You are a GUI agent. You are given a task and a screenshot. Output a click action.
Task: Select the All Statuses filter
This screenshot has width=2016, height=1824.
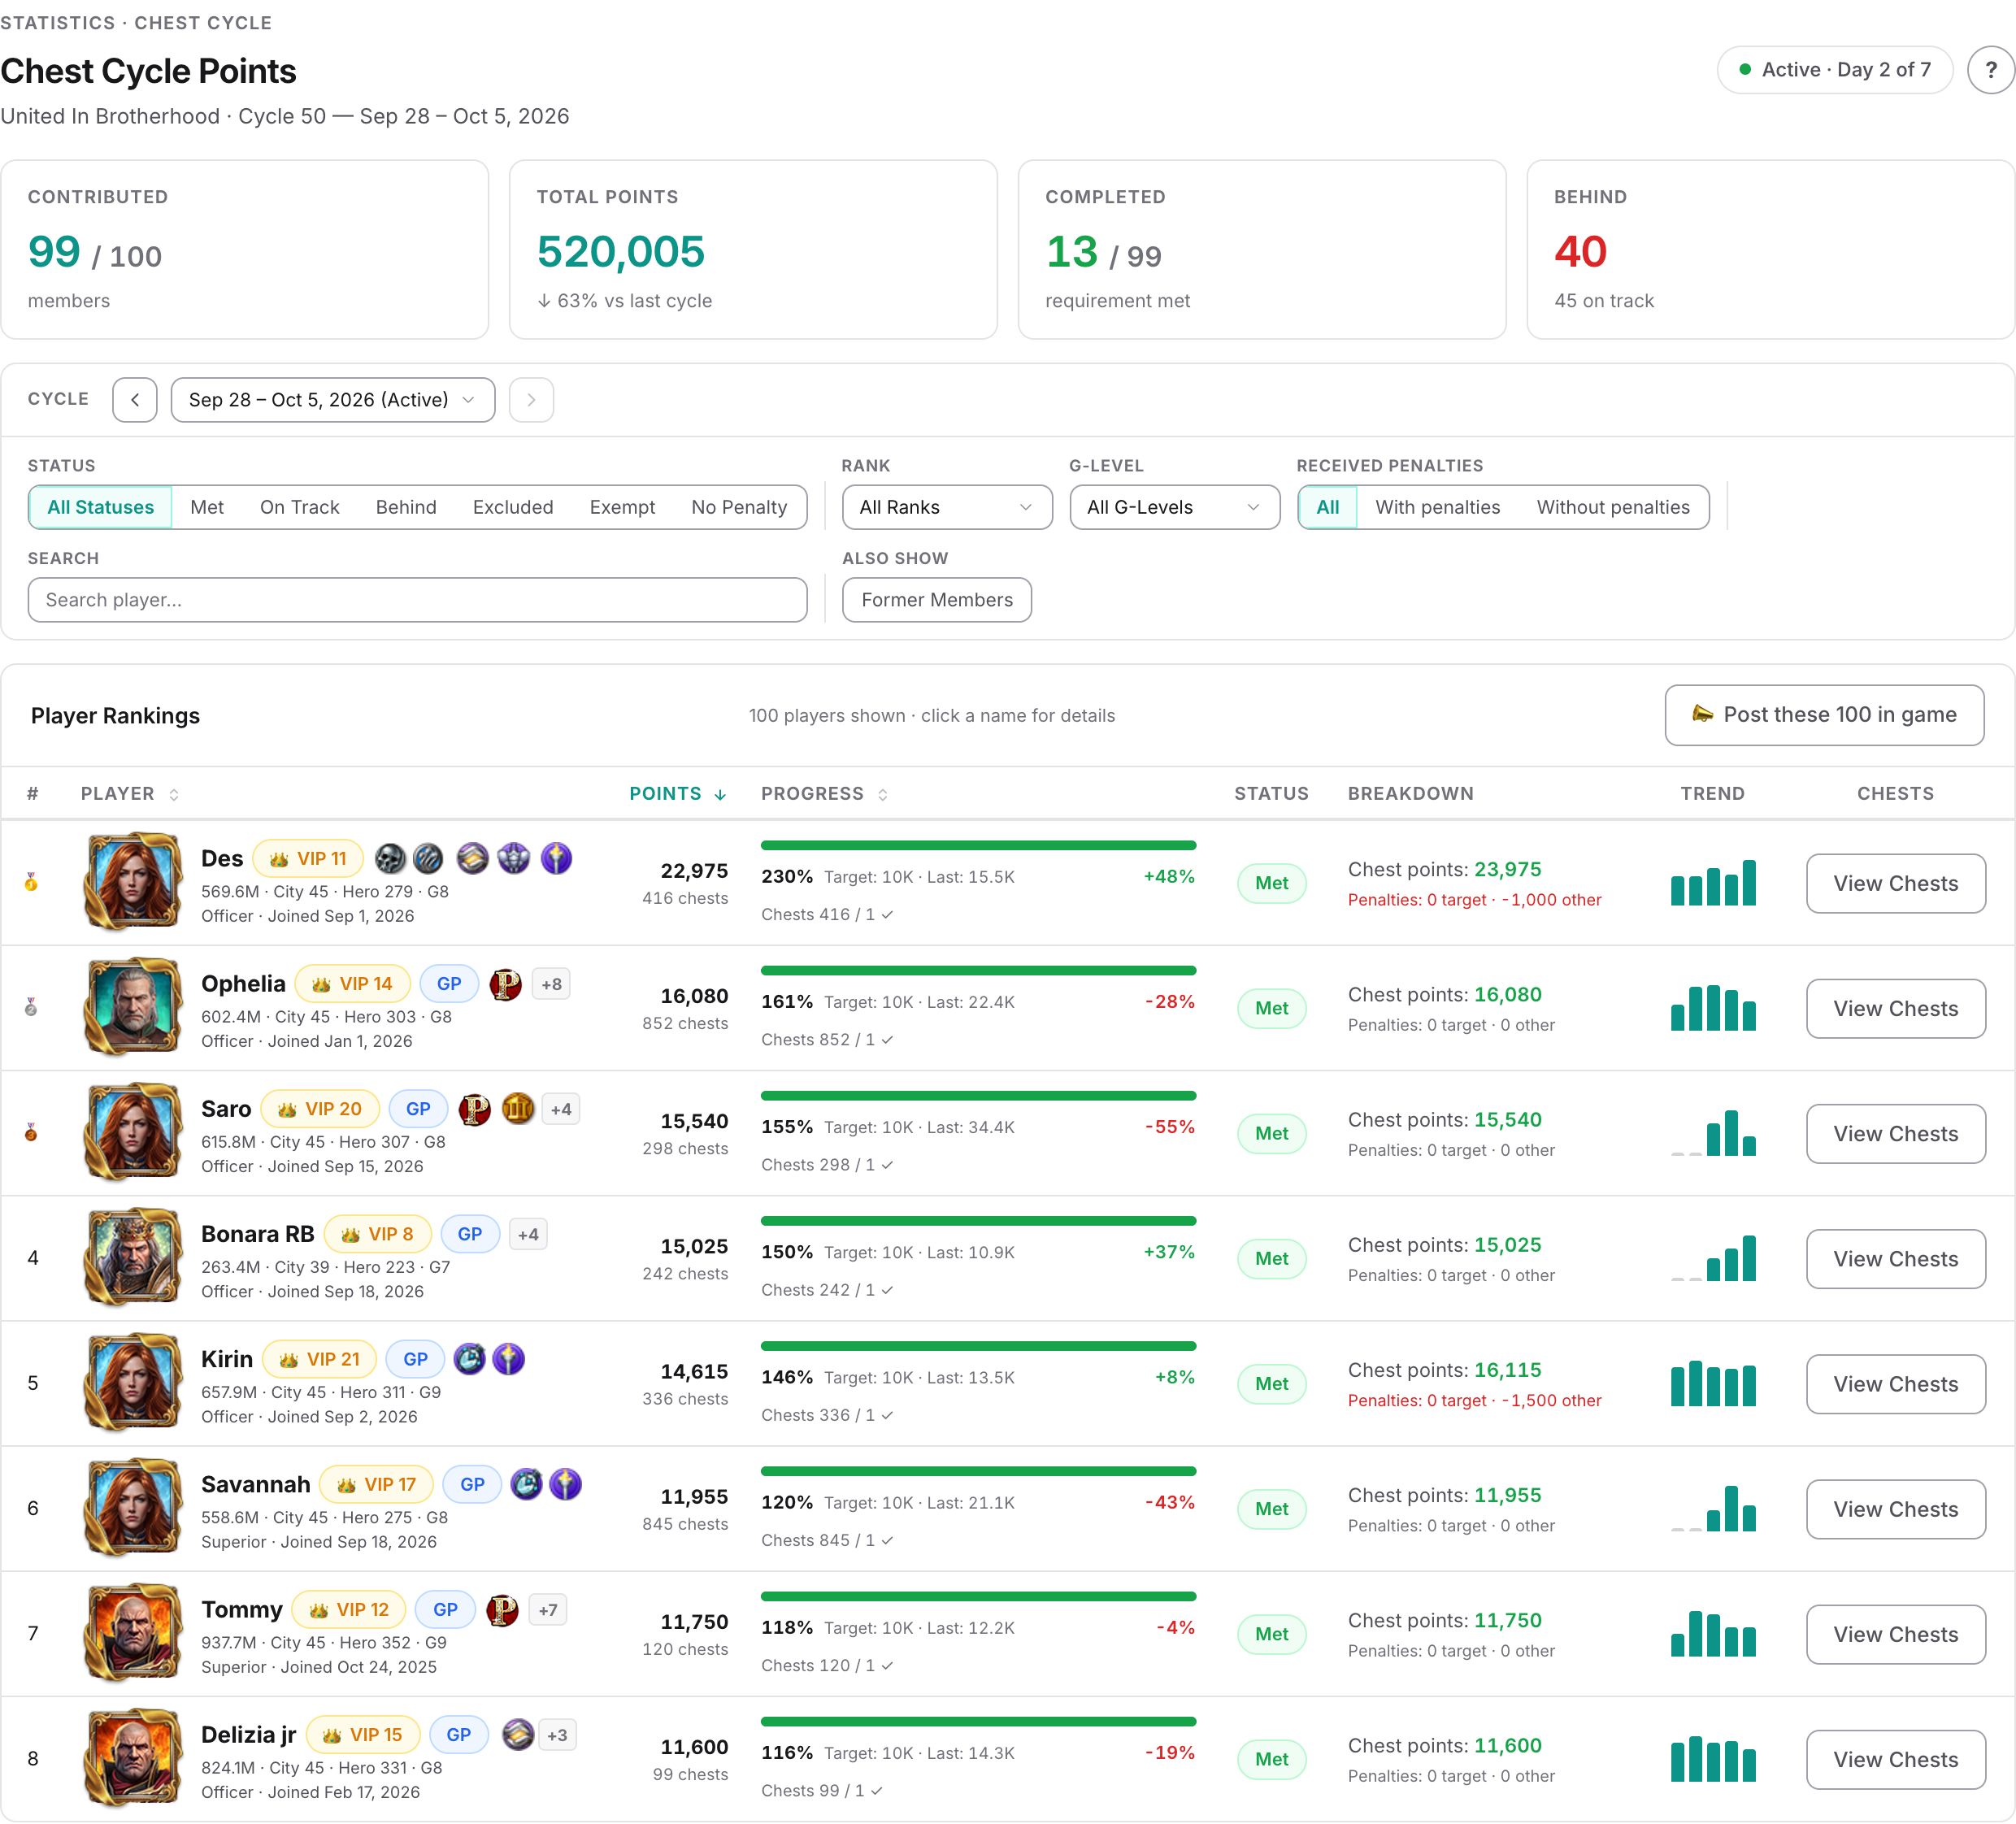tap(100, 507)
